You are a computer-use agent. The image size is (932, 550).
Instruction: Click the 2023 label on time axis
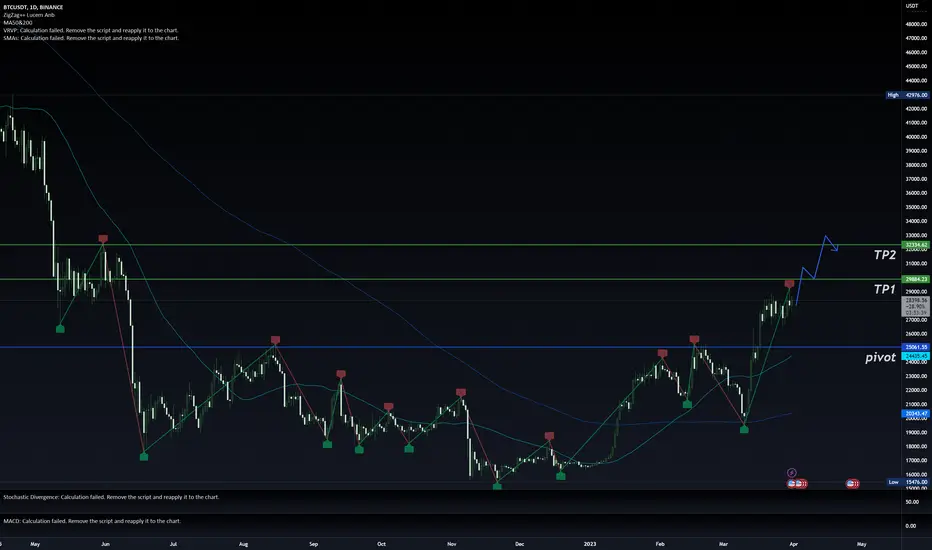click(590, 544)
